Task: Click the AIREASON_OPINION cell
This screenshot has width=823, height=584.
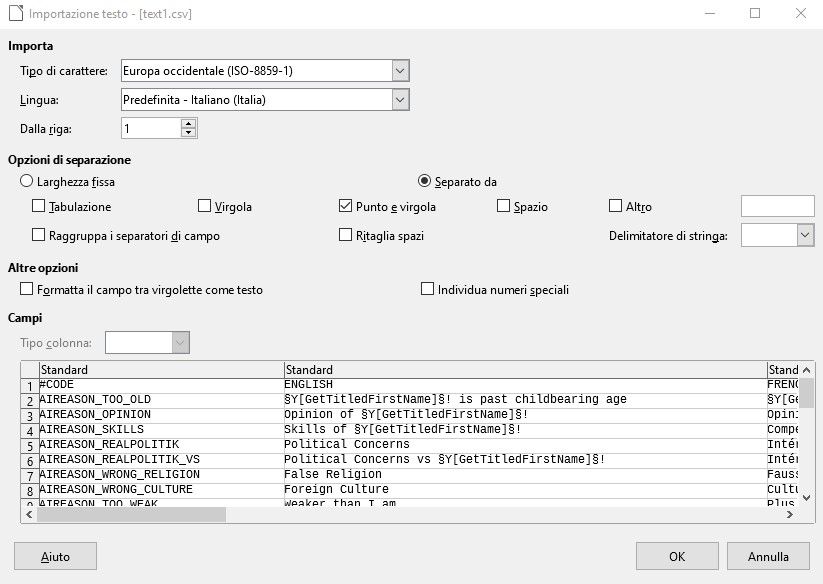Action: point(162,415)
